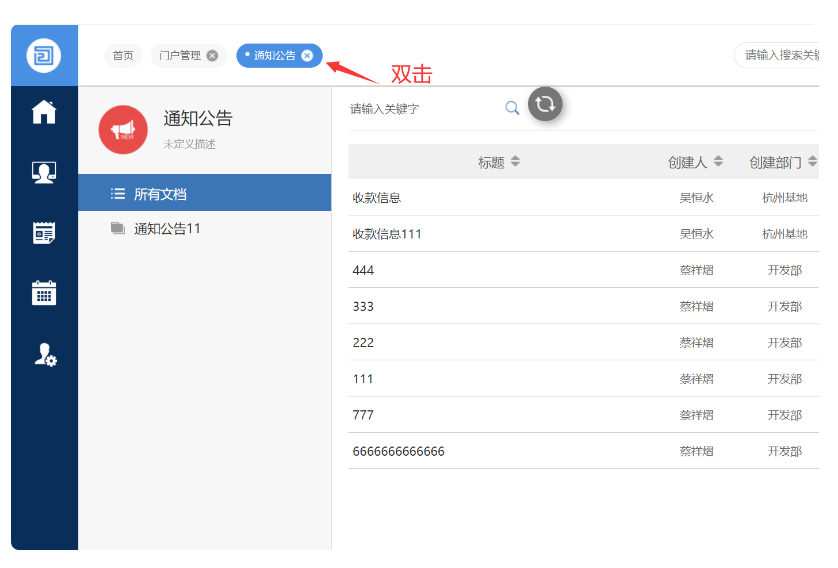Close the 门户管理 tab
The image size is (838, 568).
tap(212, 56)
